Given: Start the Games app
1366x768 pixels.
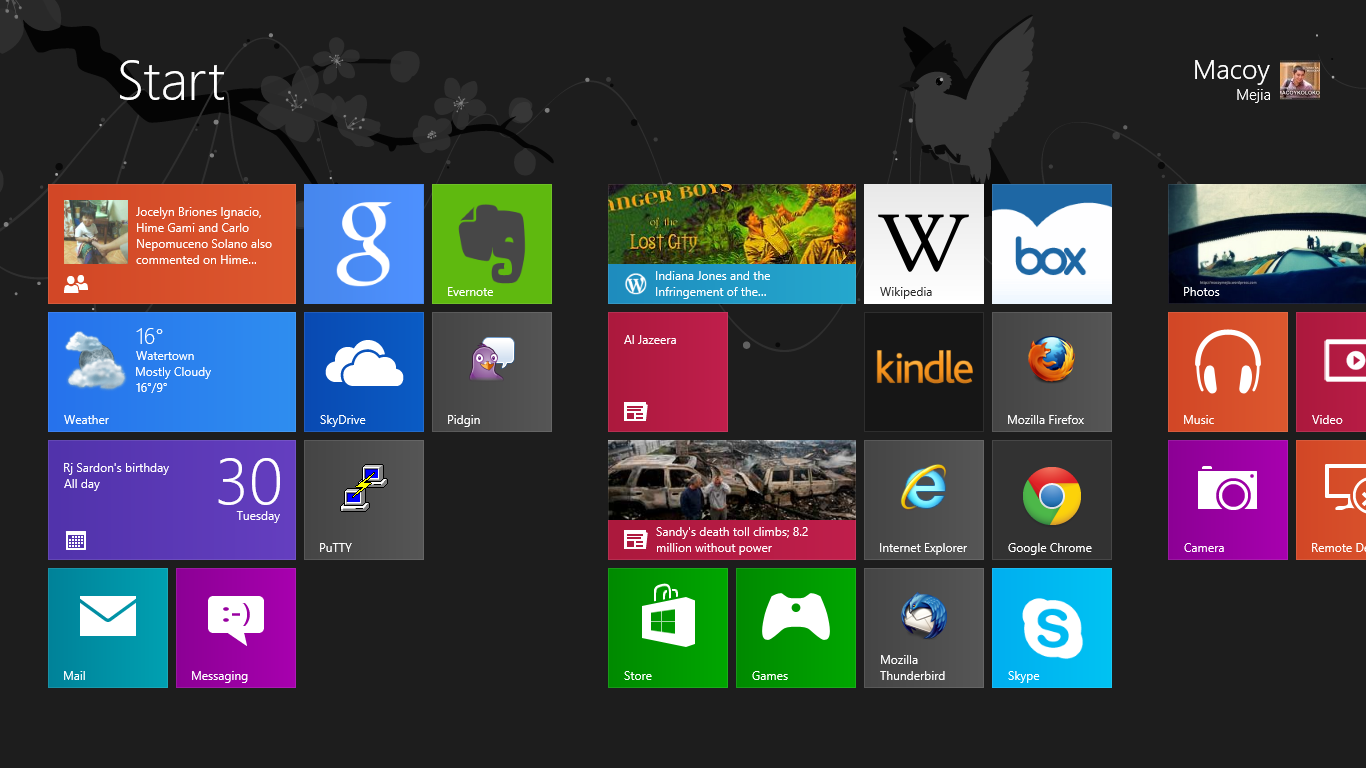Looking at the screenshot, I should [795, 628].
